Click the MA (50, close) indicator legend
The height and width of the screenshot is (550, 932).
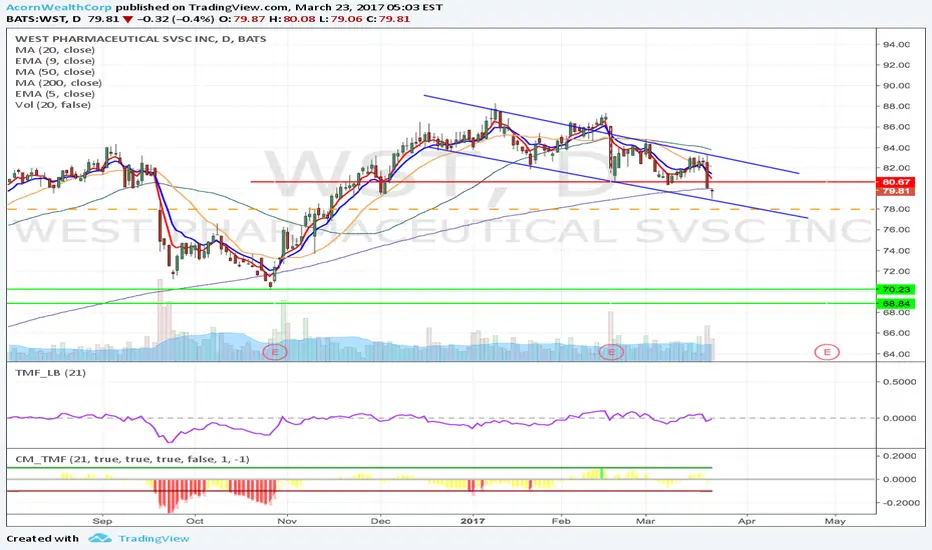(55, 71)
